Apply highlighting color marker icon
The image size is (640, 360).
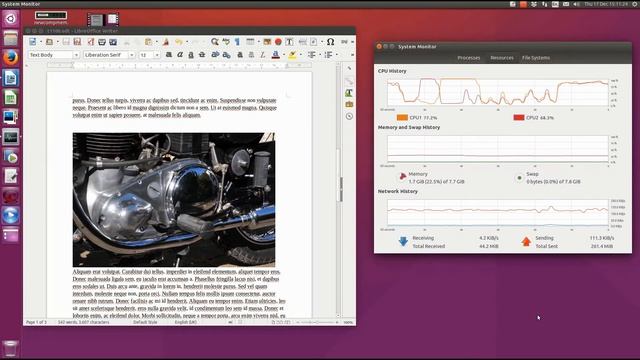[292, 55]
